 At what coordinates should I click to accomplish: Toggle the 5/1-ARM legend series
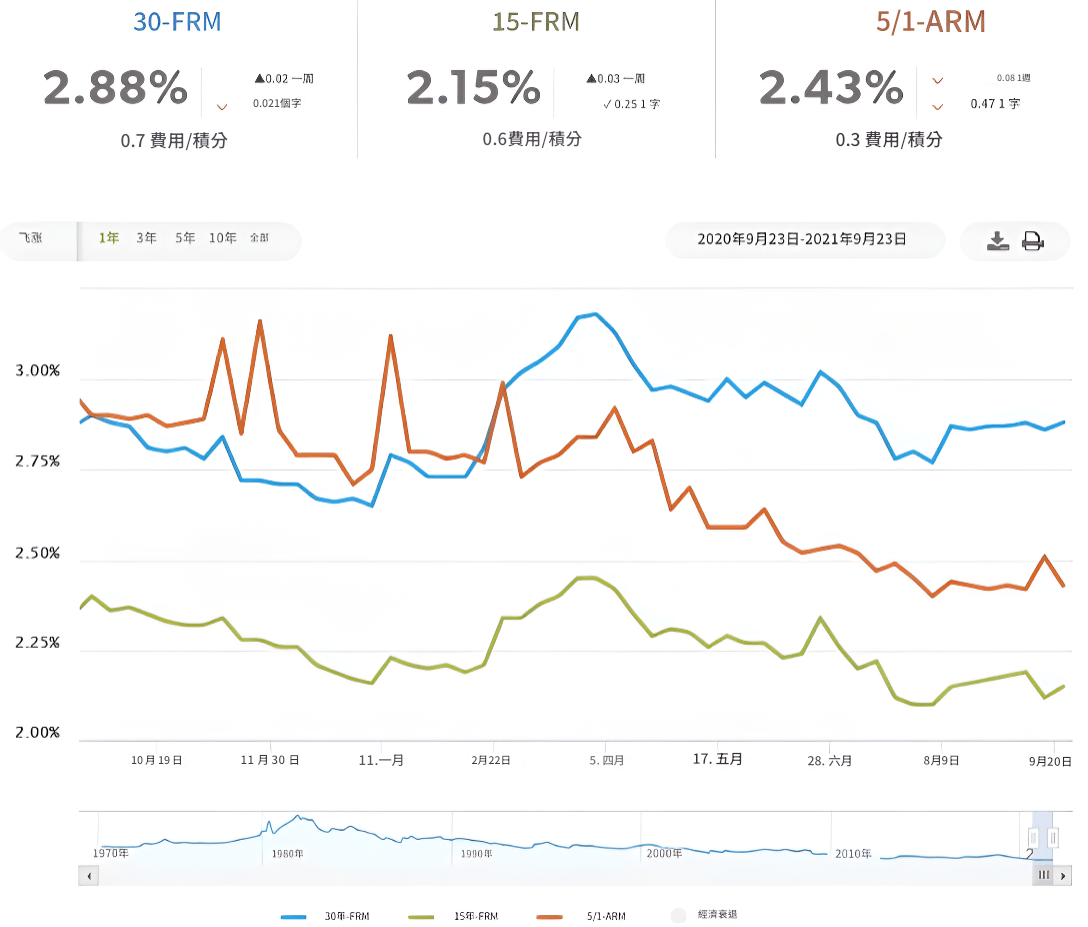point(581,917)
